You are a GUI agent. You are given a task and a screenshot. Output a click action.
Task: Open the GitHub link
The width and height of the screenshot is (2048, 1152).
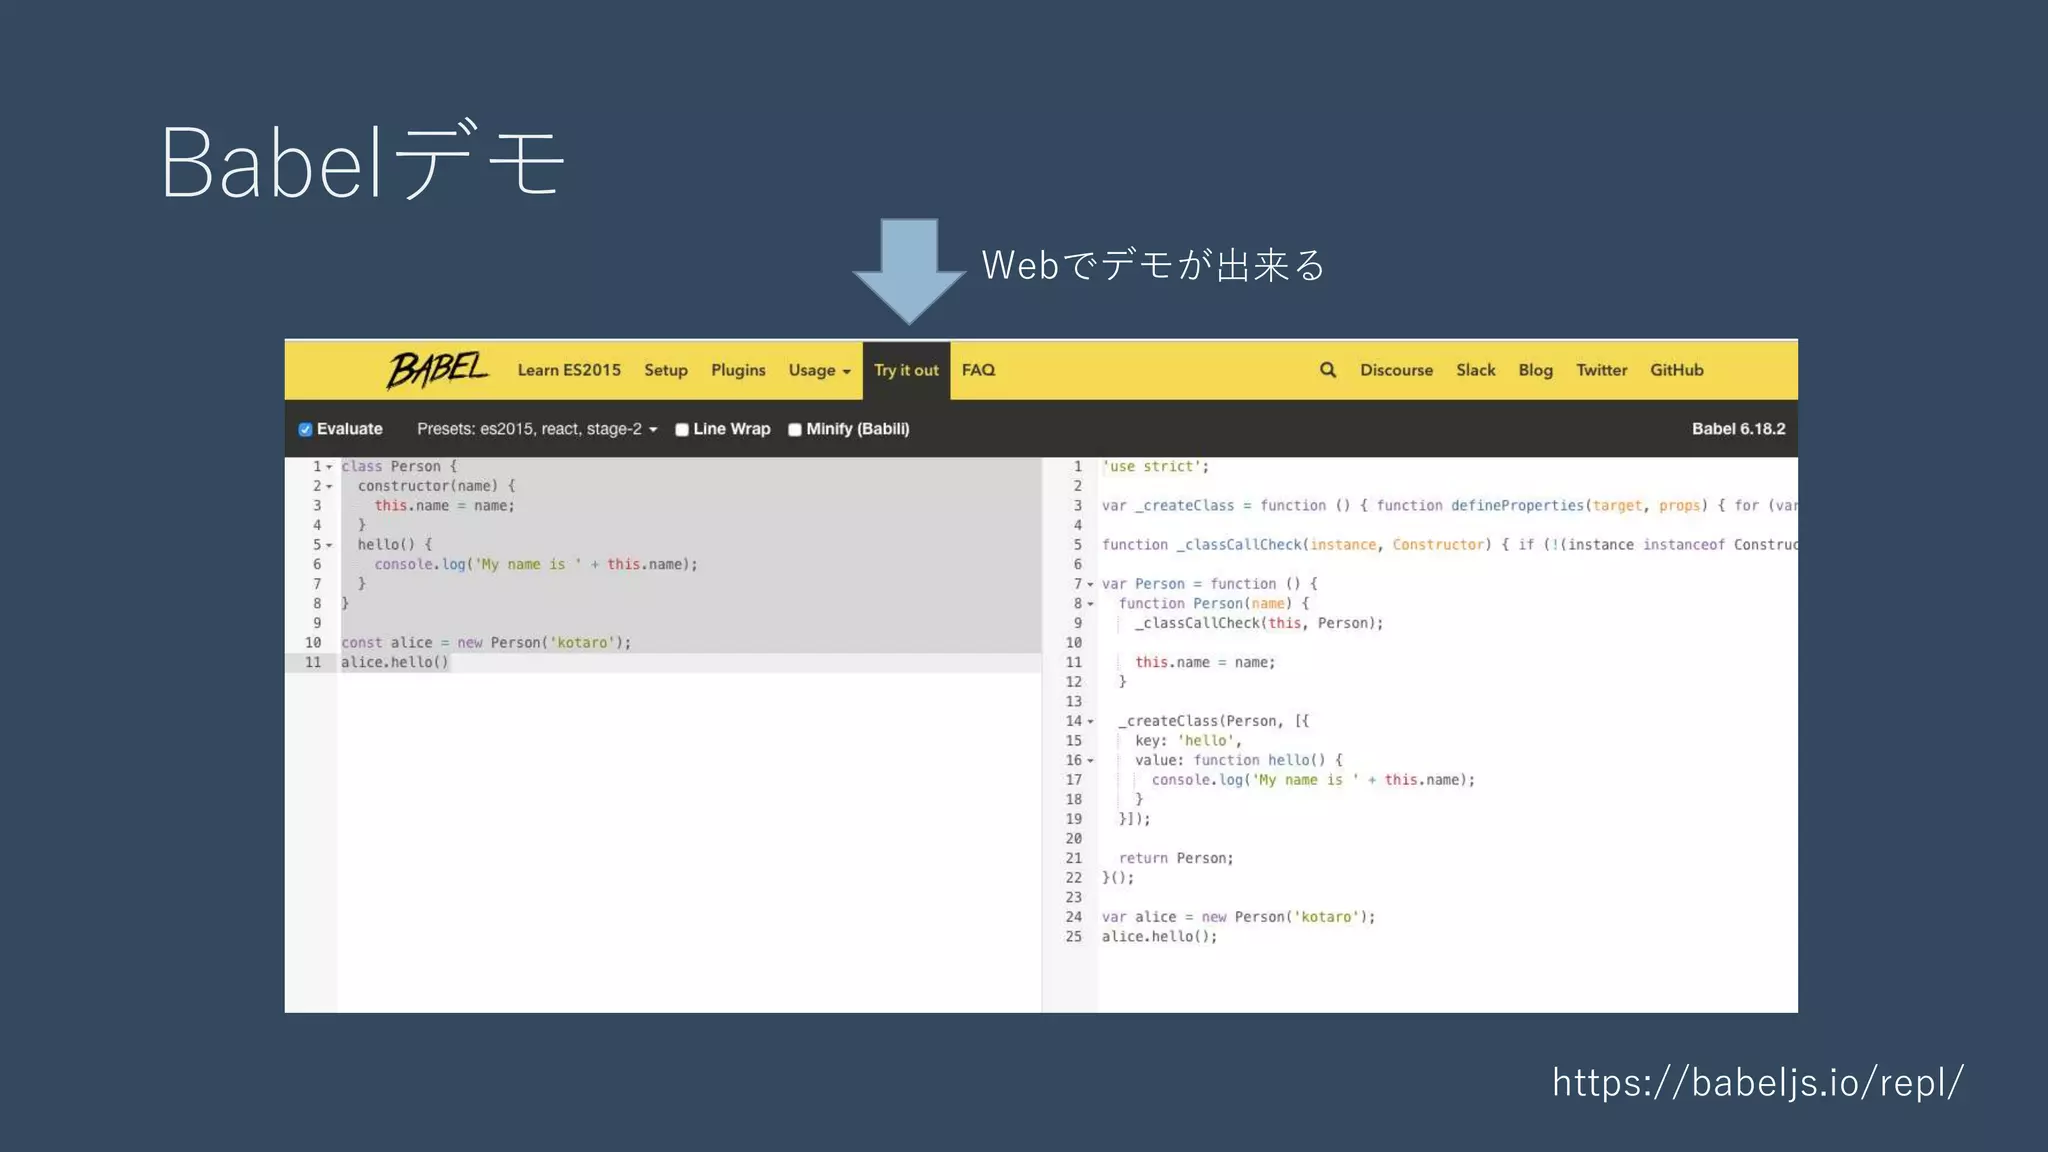pyautogui.click(x=1677, y=370)
